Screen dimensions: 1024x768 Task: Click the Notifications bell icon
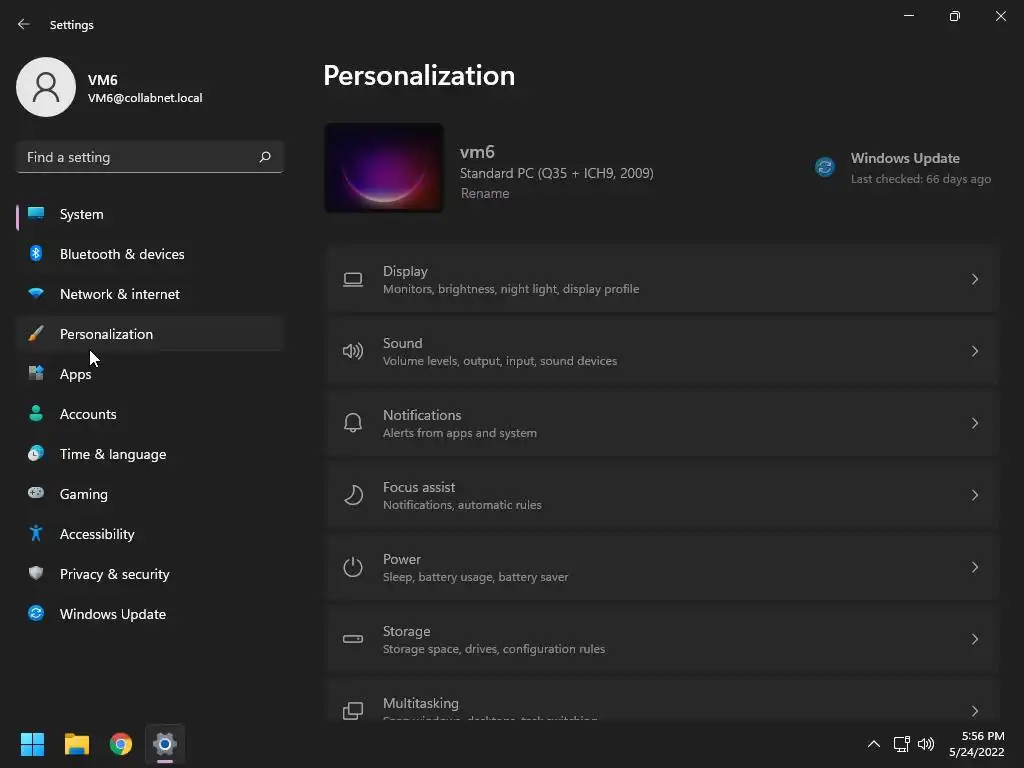pos(353,423)
